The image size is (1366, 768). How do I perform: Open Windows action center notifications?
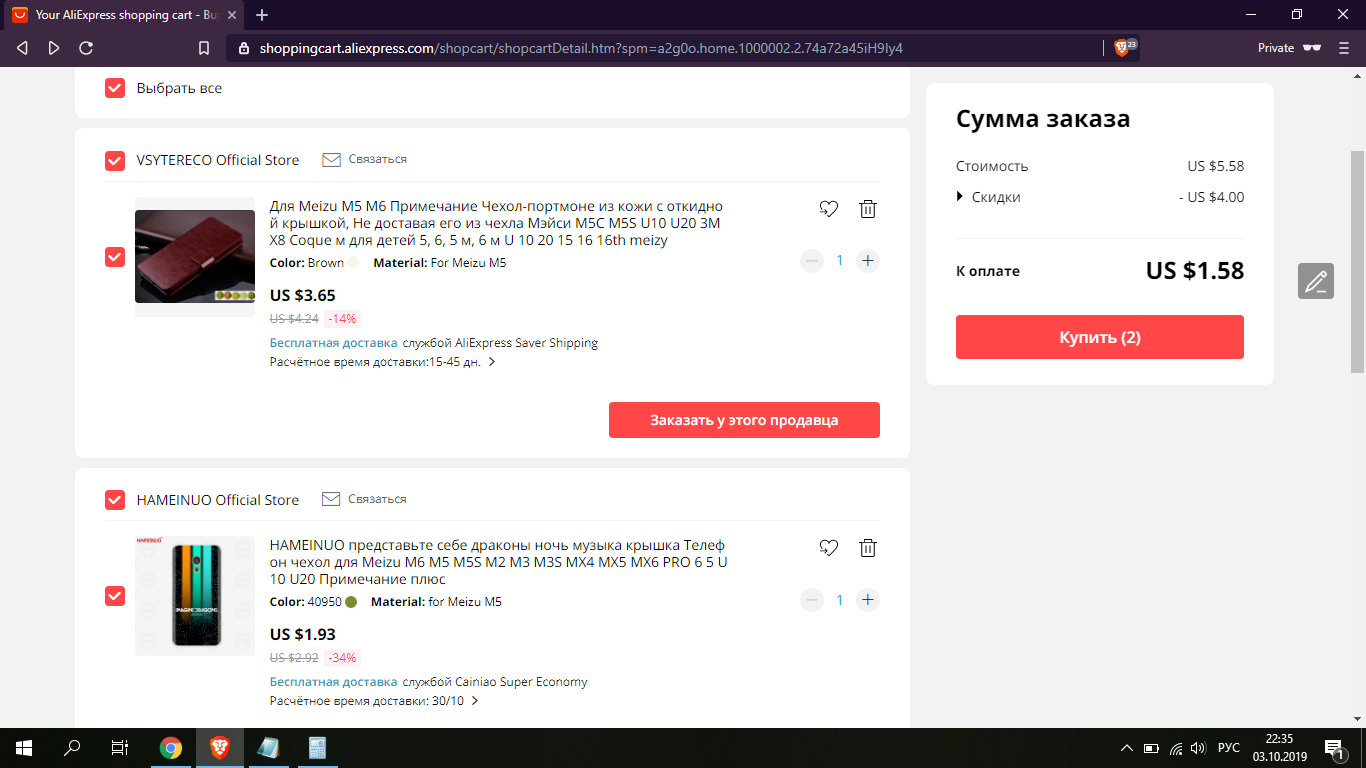[x=1334, y=748]
